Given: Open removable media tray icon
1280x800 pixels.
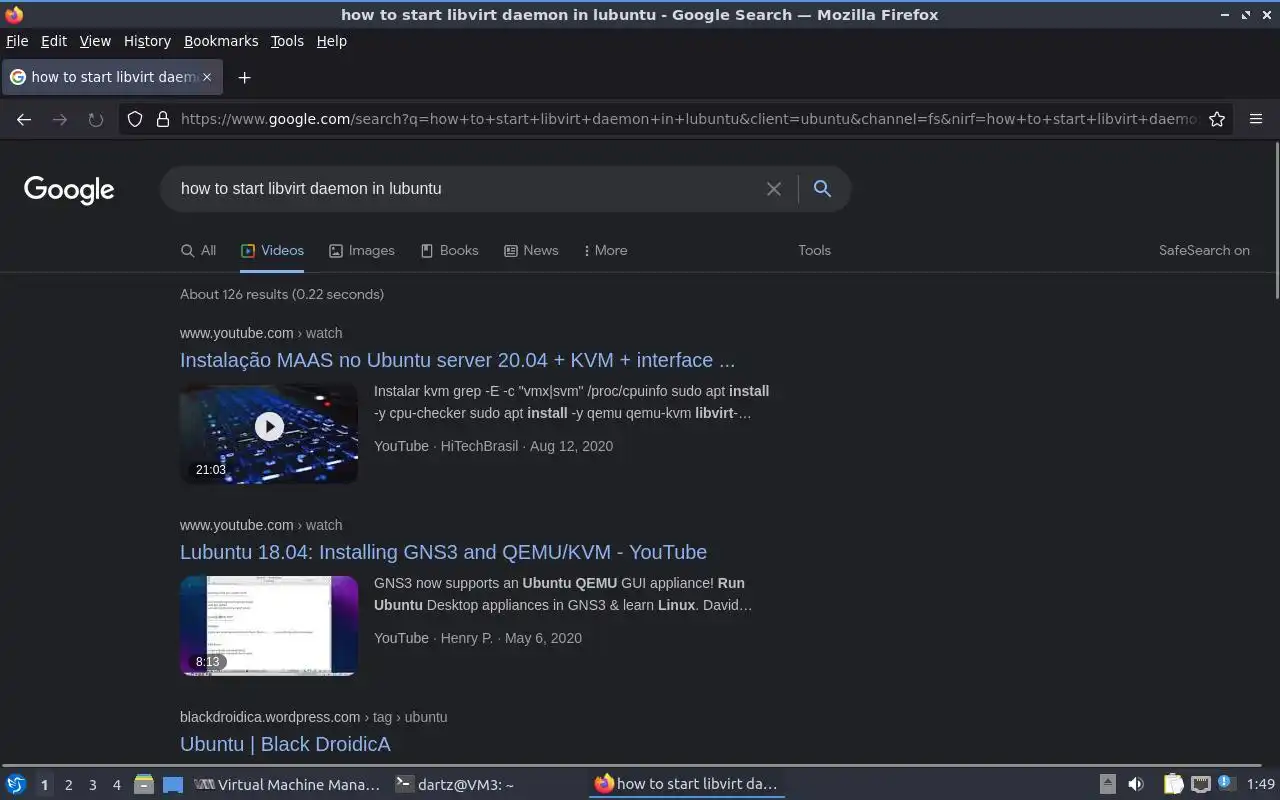Looking at the screenshot, I should (x=1107, y=785).
